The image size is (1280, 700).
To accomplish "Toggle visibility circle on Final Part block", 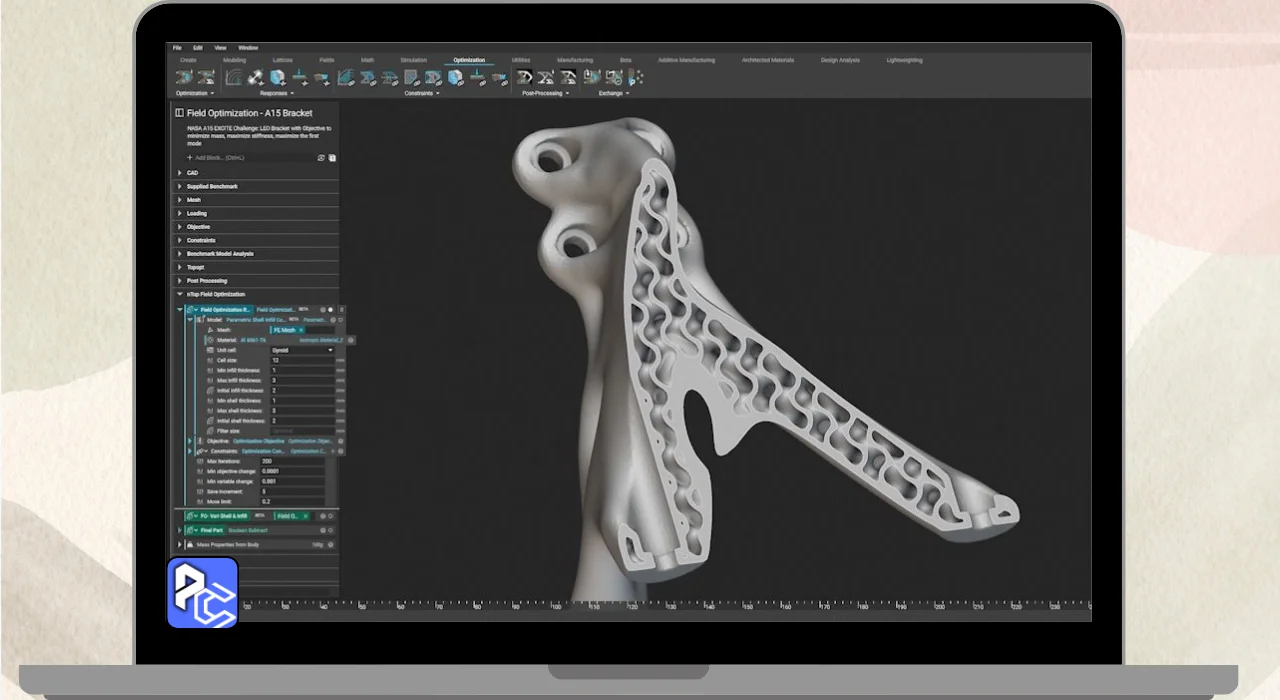I will point(331,530).
